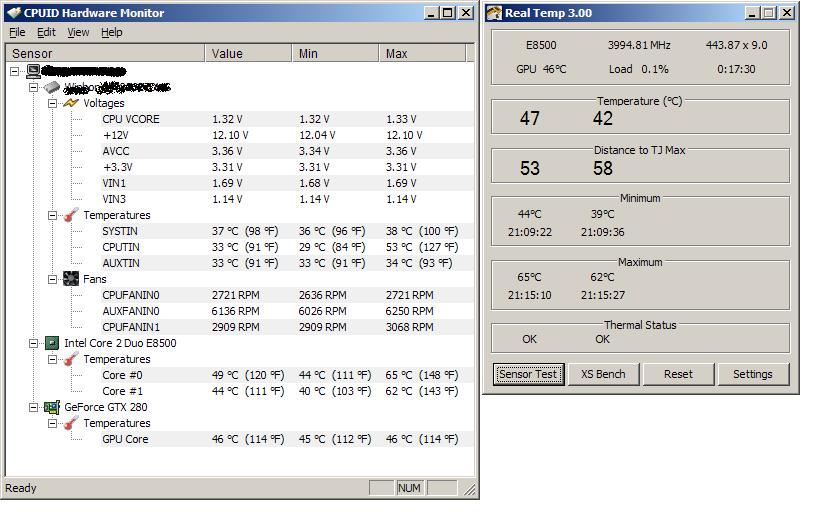Click the Value column header
This screenshot has width=824, height=513.
(x=248, y=54)
